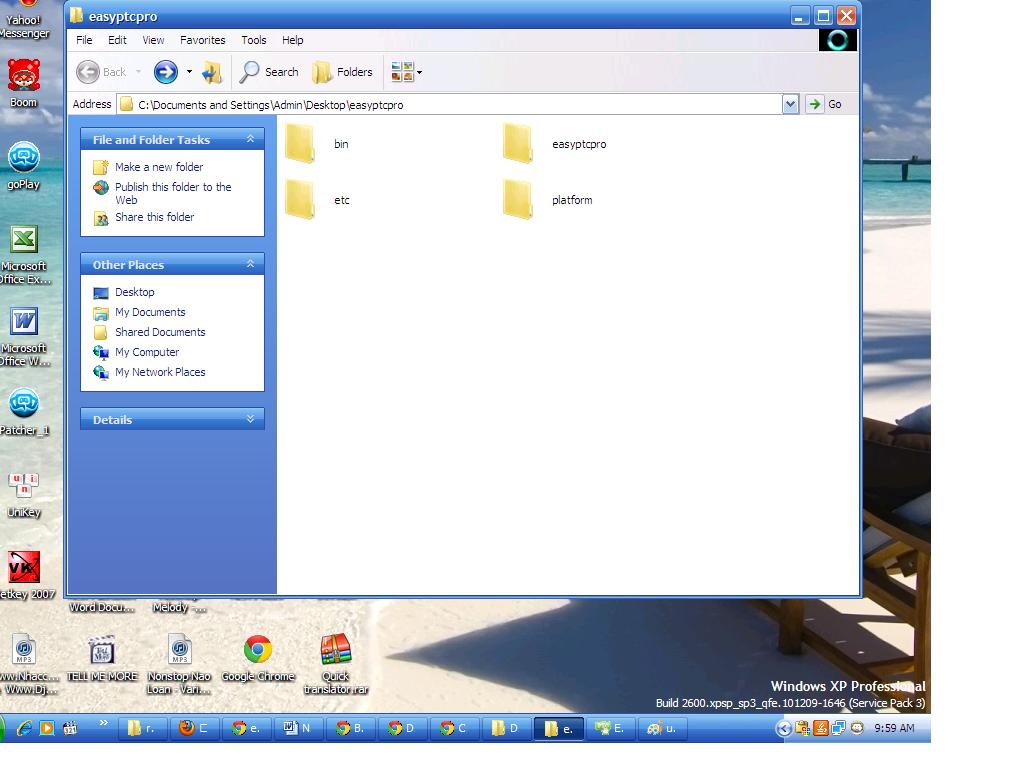
Task: Open the bin folder icon
Action: coord(300,144)
